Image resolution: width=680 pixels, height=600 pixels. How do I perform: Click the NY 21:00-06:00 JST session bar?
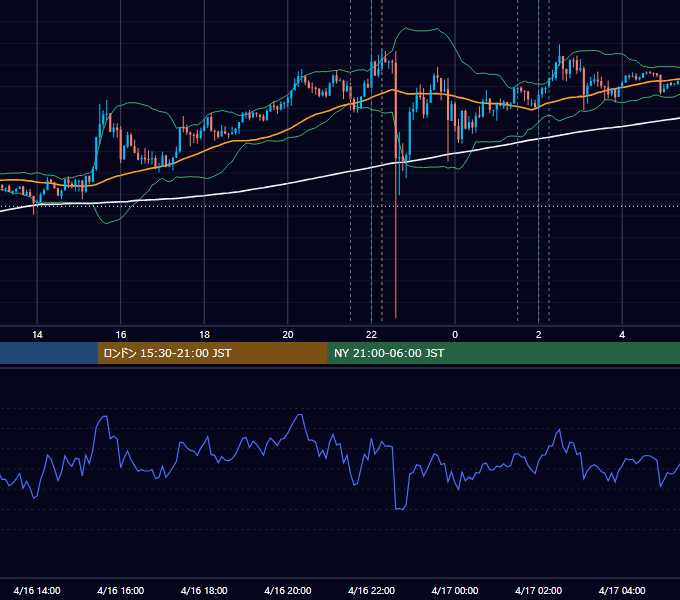point(503,353)
